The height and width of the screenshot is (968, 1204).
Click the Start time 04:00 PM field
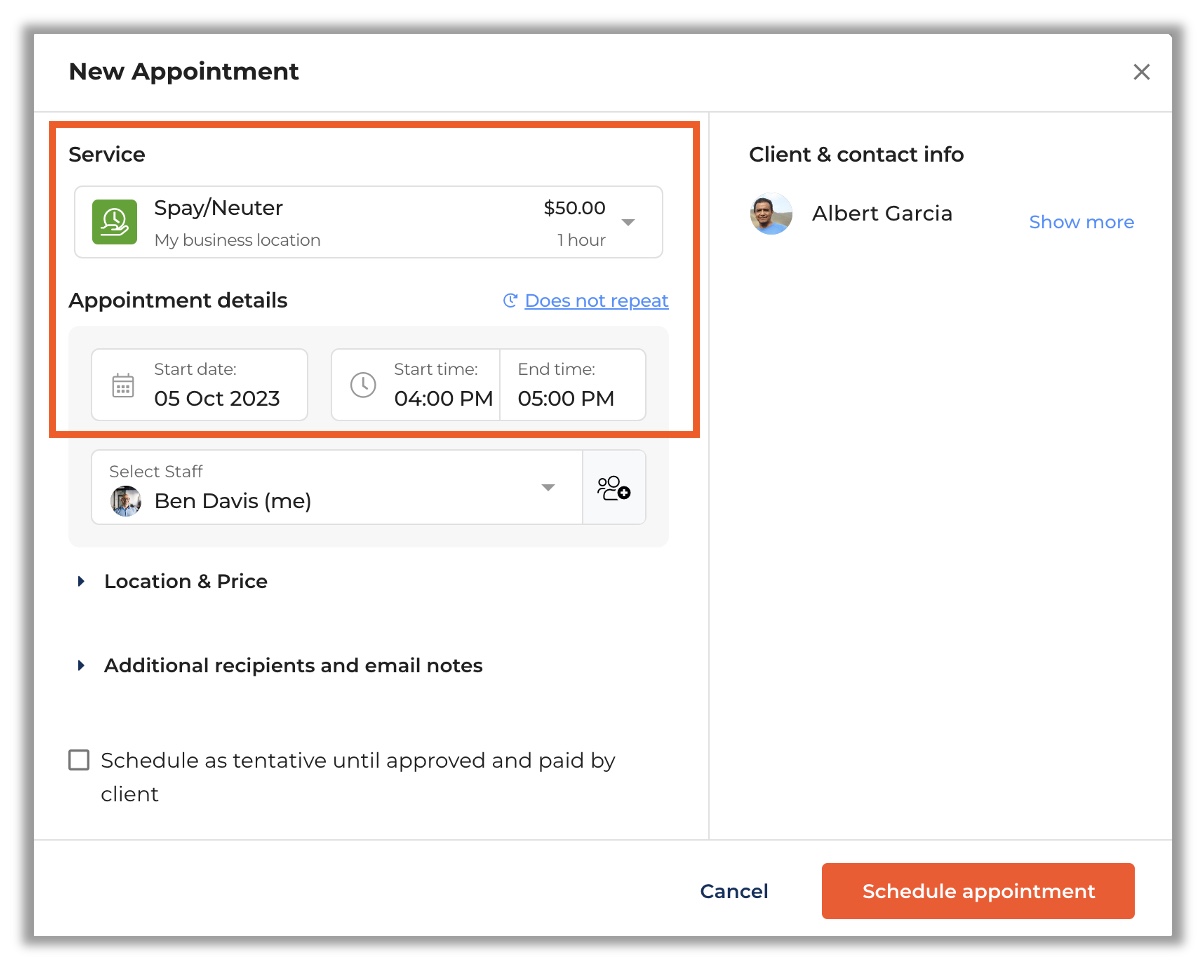pos(443,398)
